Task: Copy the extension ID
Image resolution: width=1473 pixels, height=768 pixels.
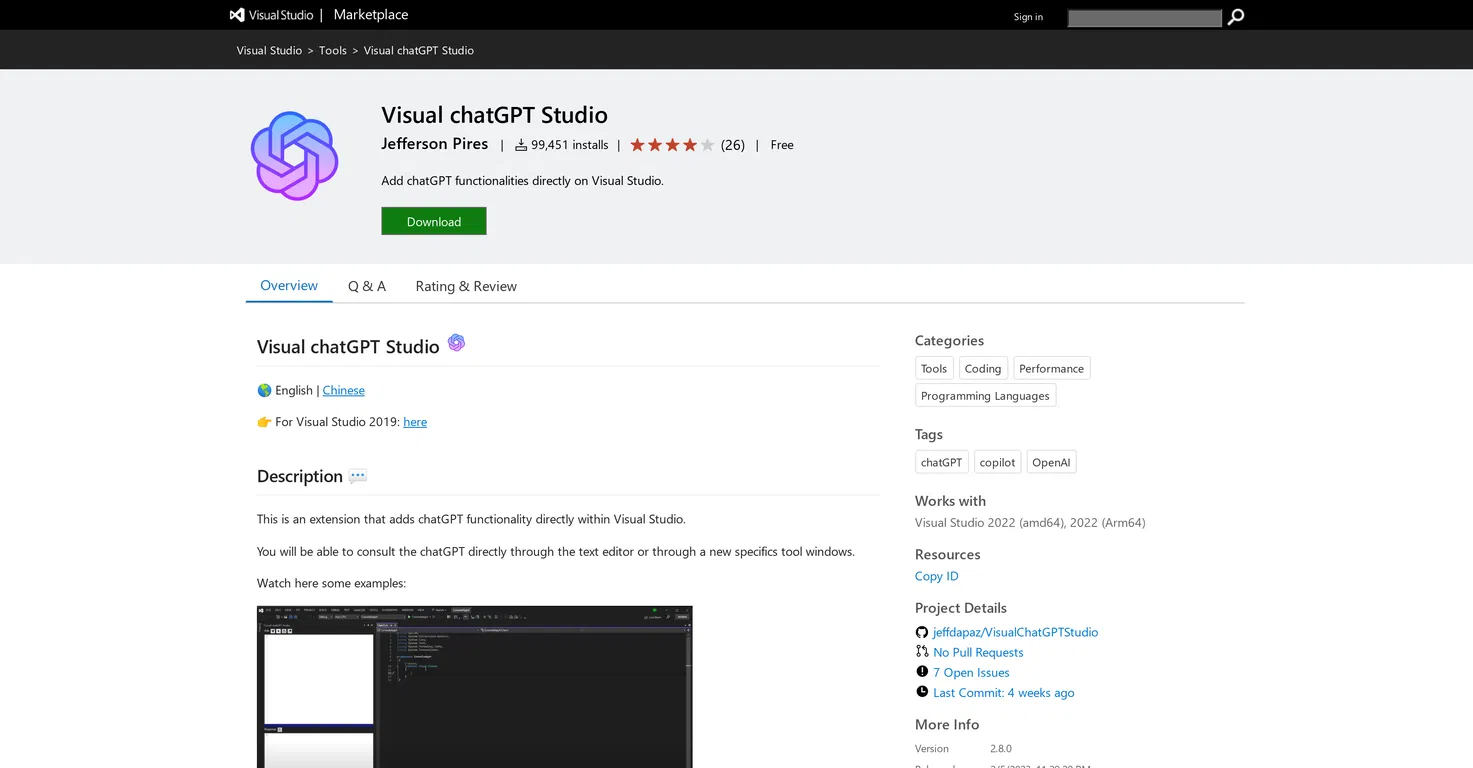Action: pos(936,576)
